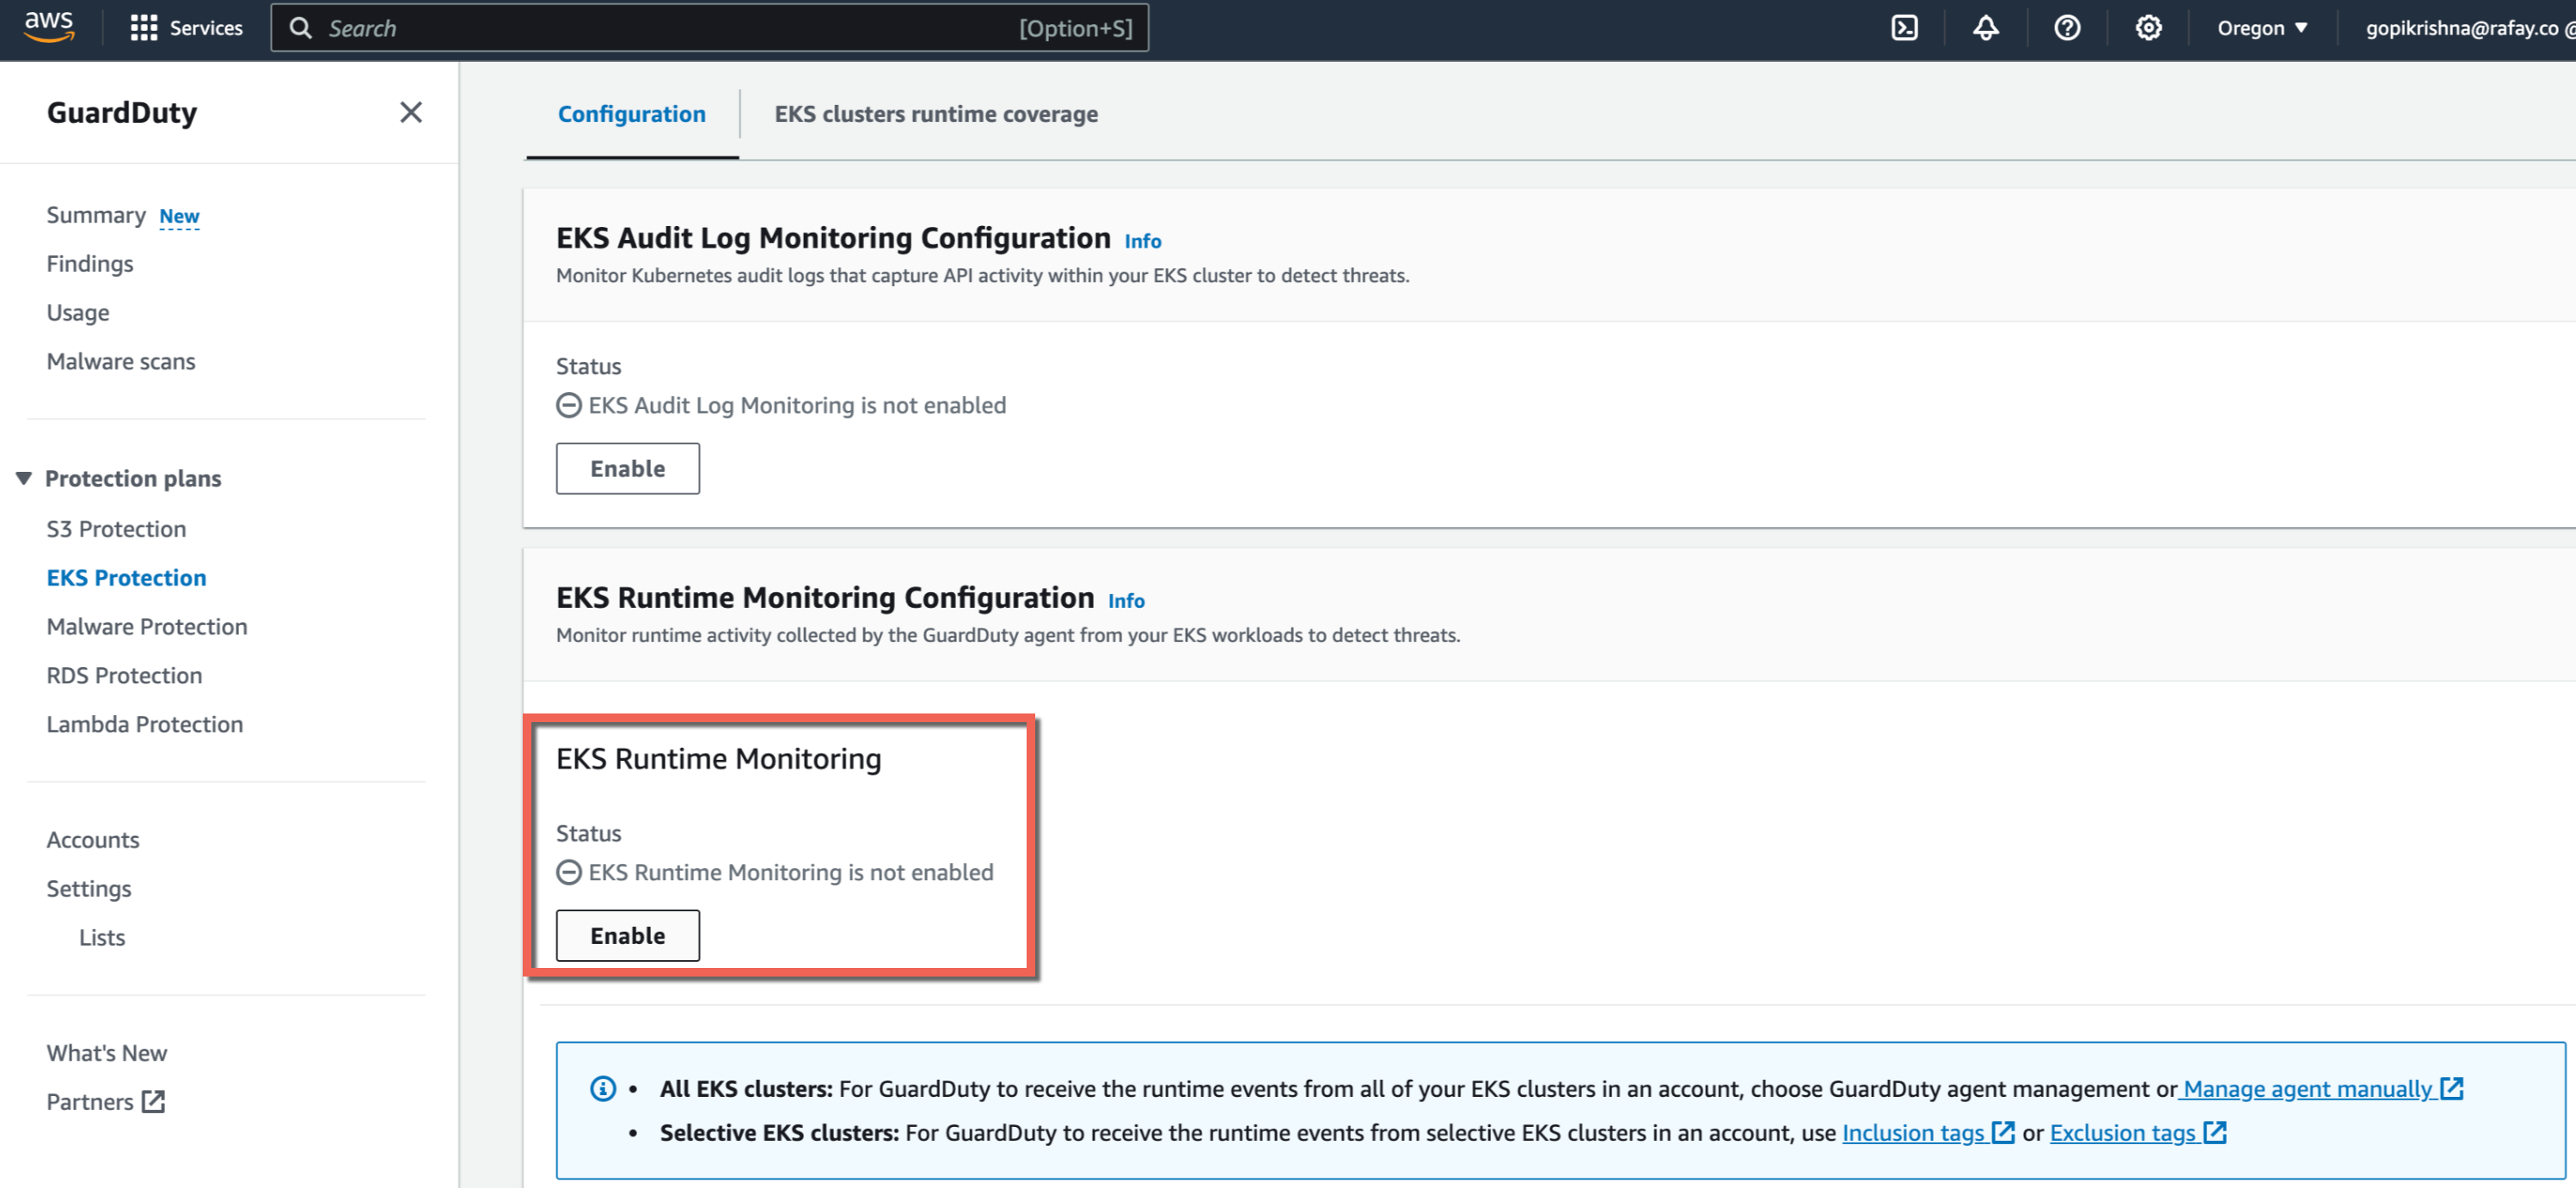Click the Manage agent manually external icon
This screenshot has width=2576, height=1188.
[2451, 1088]
